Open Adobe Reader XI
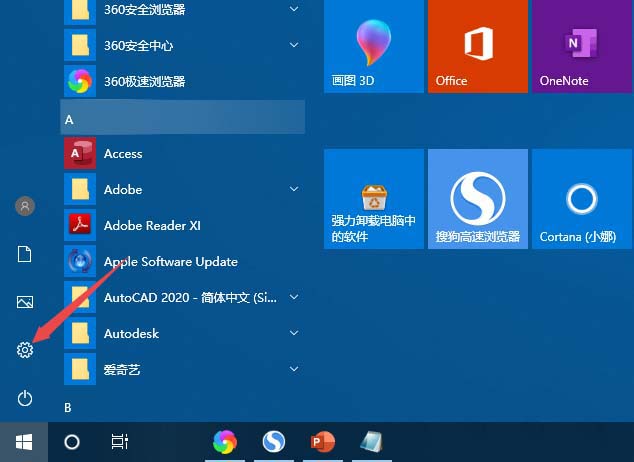 [184, 225]
